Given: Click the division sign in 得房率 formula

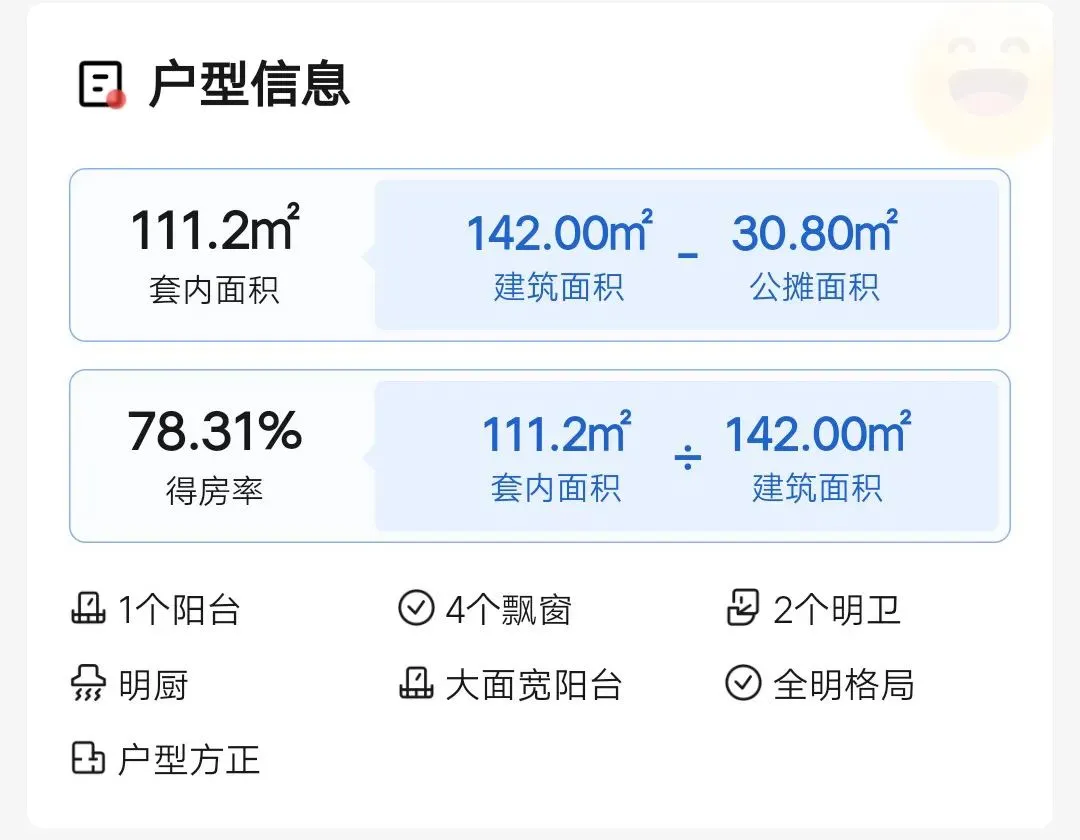Looking at the screenshot, I should [687, 457].
